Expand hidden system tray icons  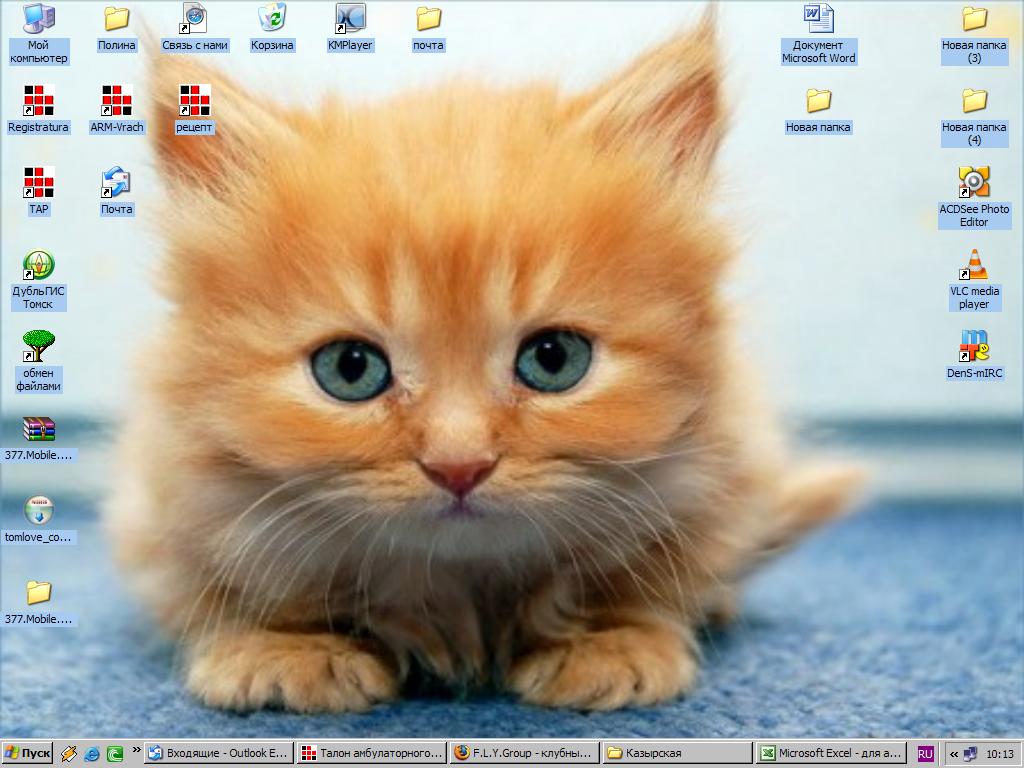[953, 754]
